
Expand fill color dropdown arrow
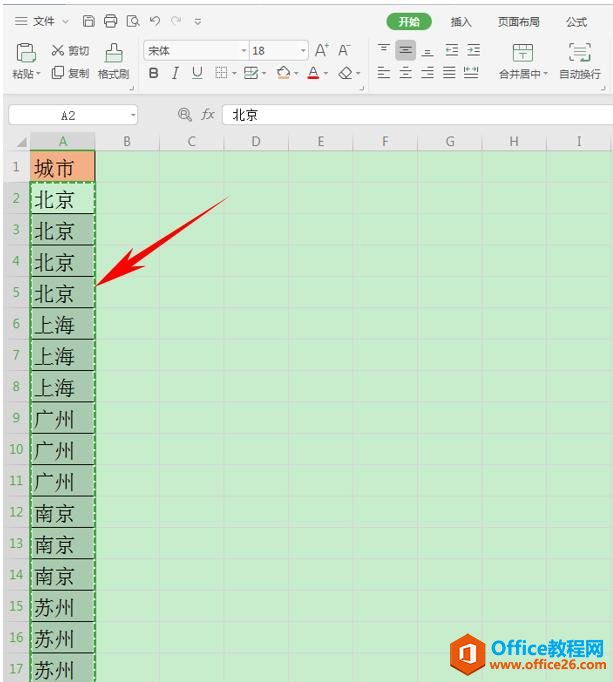[x=296, y=73]
